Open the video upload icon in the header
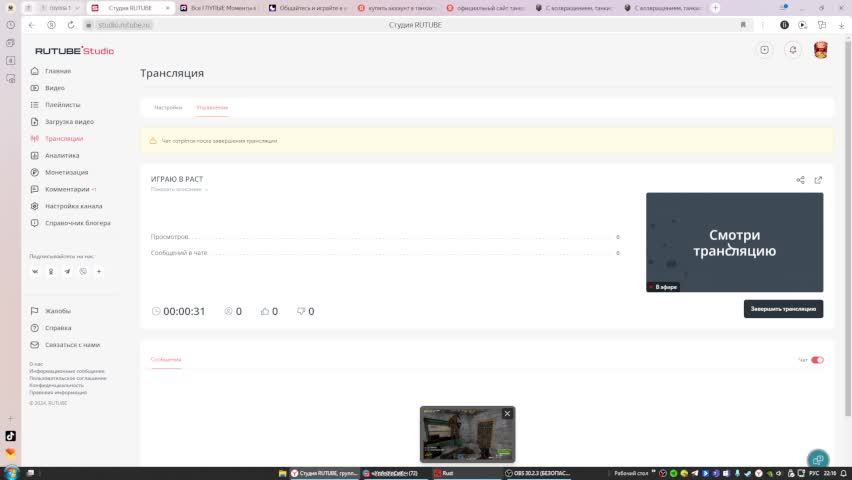Image resolution: width=852 pixels, height=480 pixels. pos(765,50)
